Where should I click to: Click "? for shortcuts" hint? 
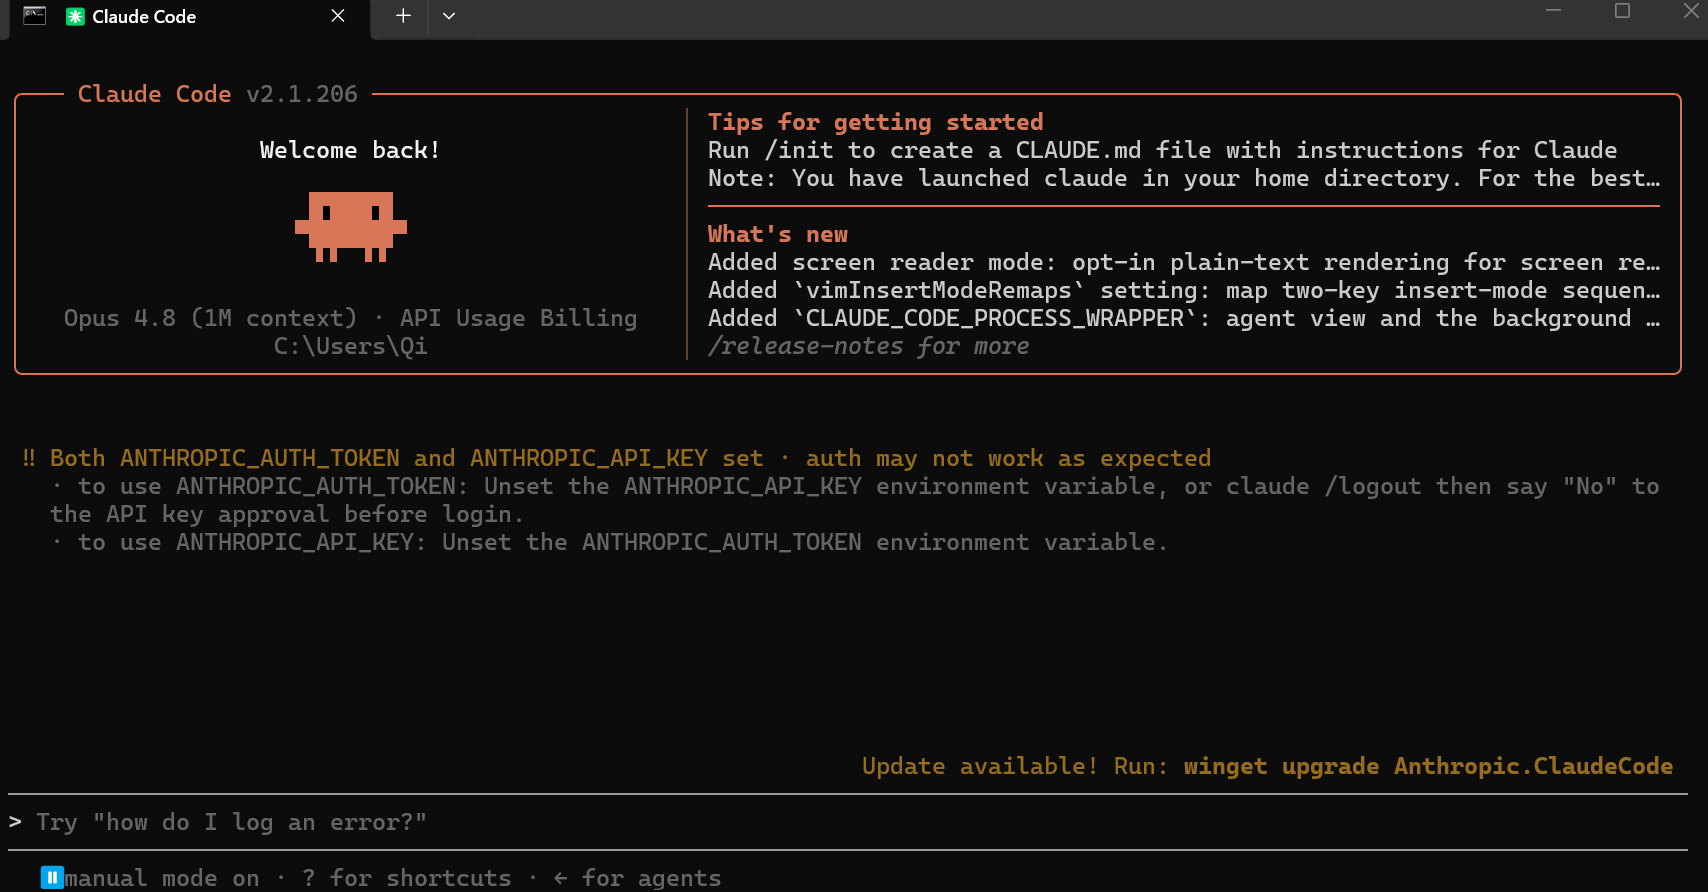coord(406,878)
